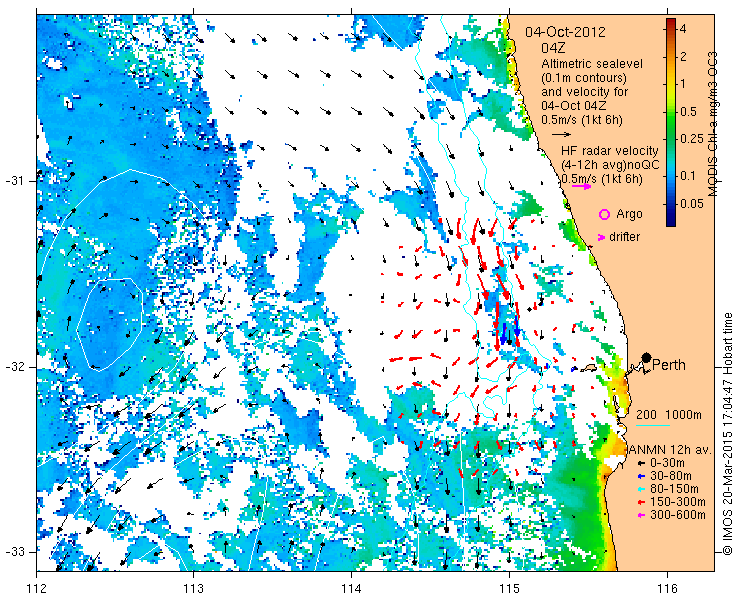Viewport: 740px width, 600px height.
Task: Click the '0-30m' depth label
Action: (667, 464)
